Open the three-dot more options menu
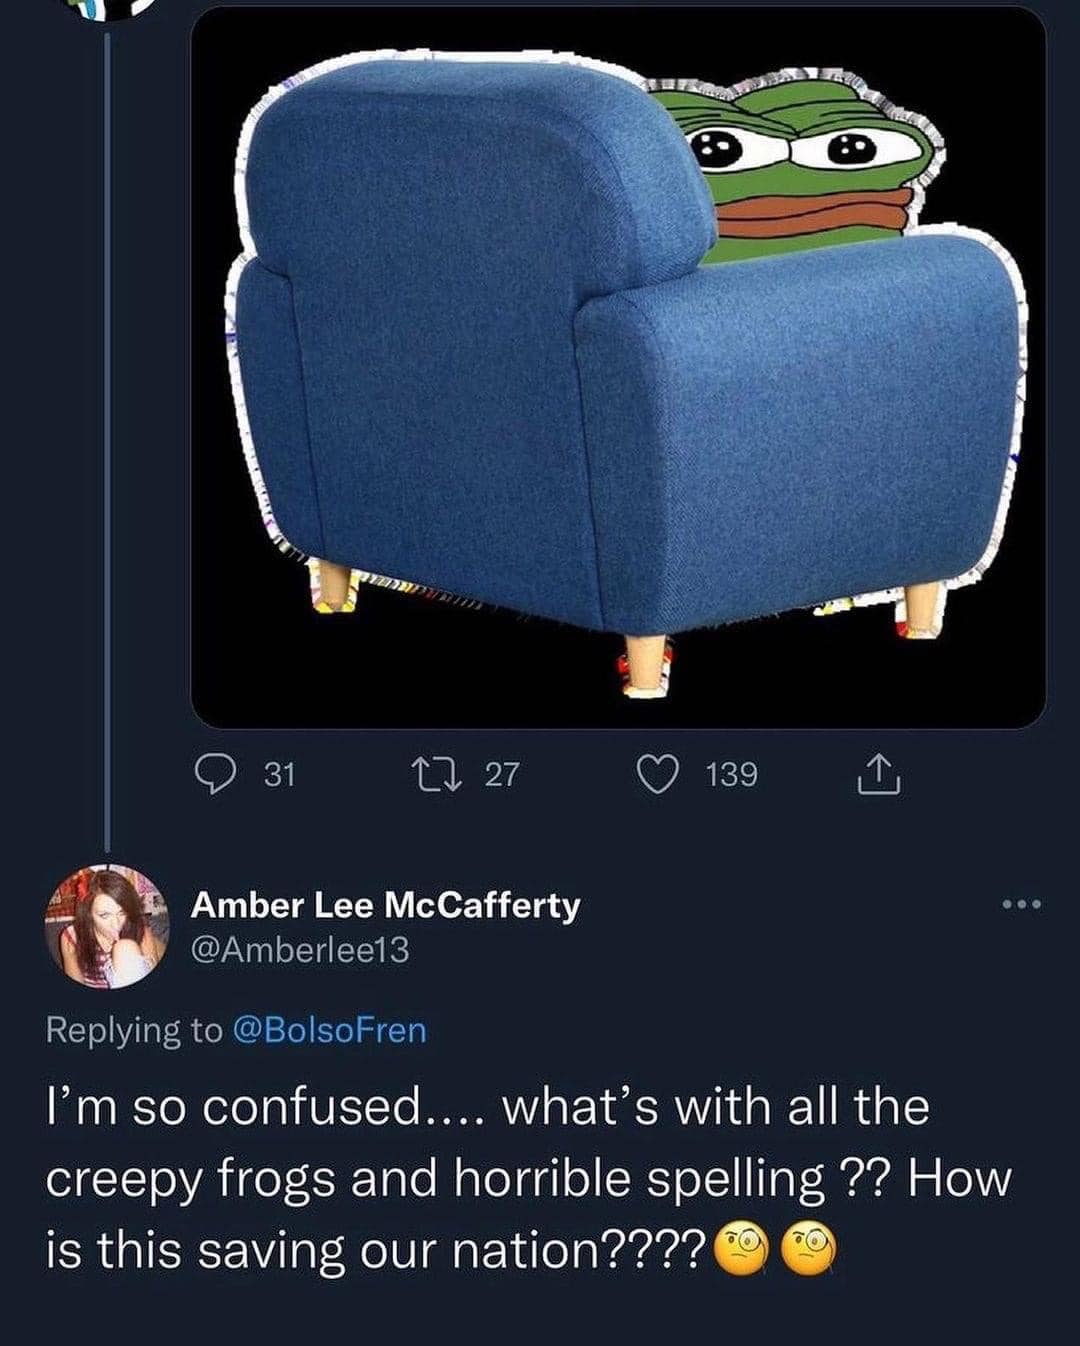 1022,905
